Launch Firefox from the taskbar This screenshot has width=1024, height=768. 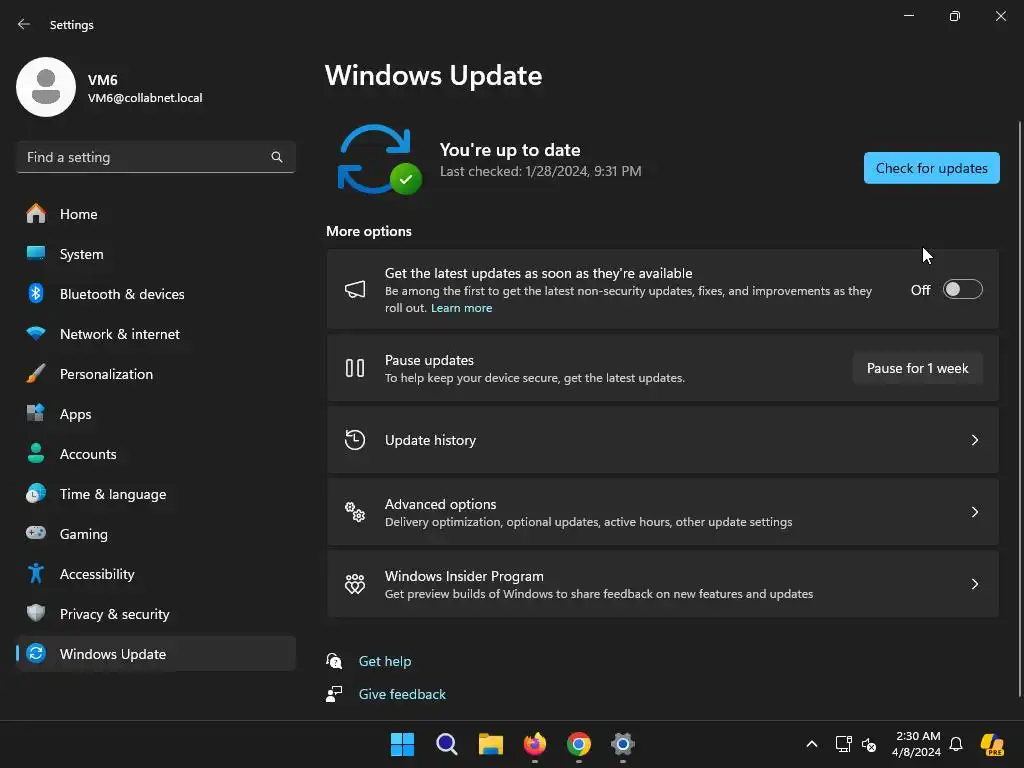pyautogui.click(x=535, y=744)
